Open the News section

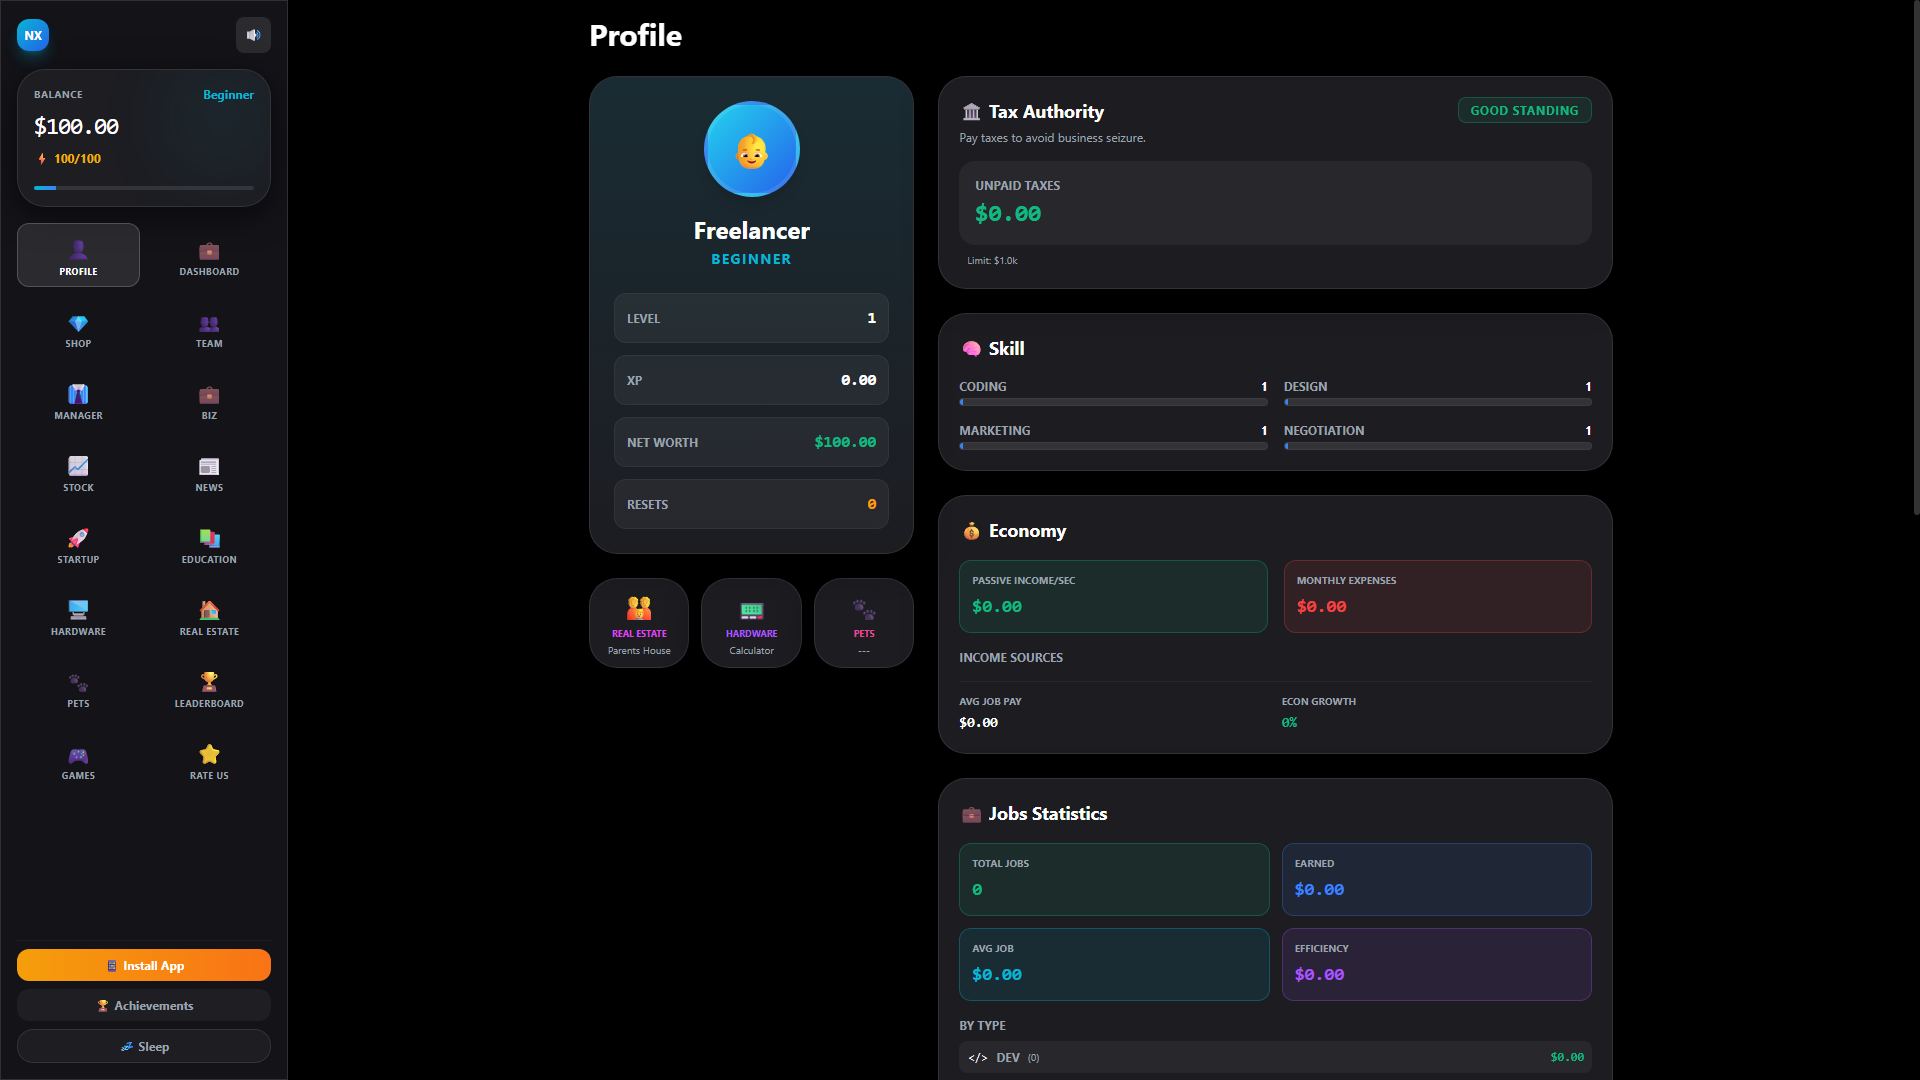pos(208,473)
